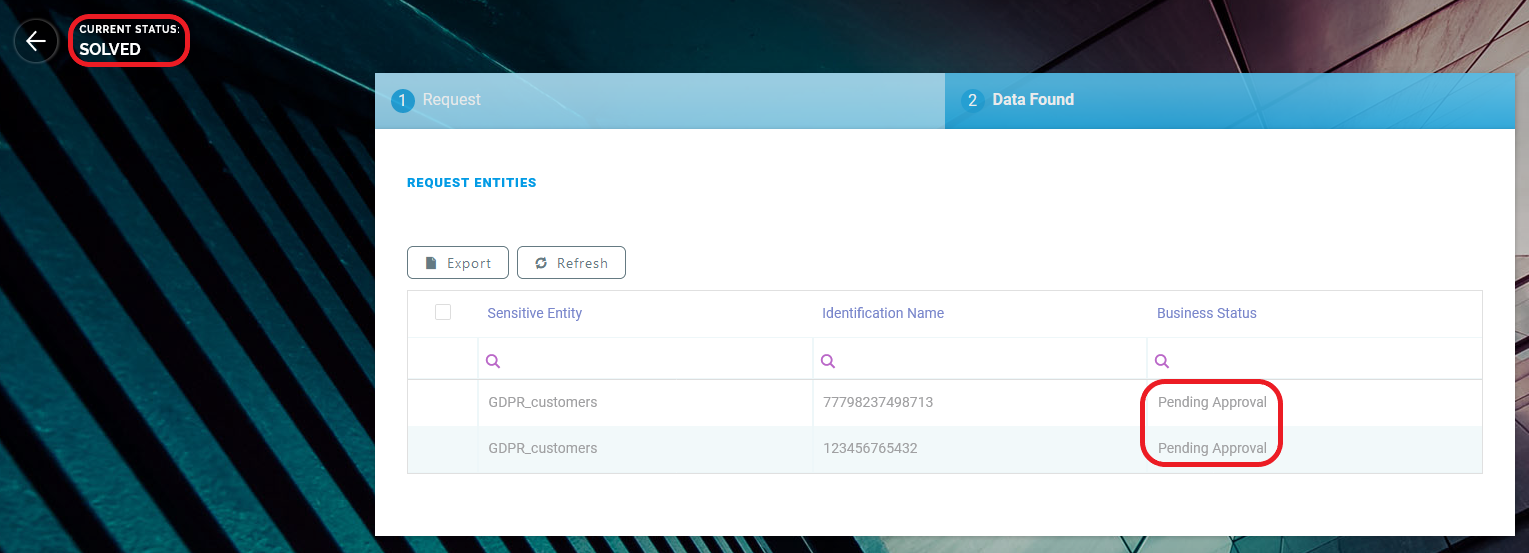Sort by Business Status column header
The height and width of the screenshot is (553, 1529).
1207,313
